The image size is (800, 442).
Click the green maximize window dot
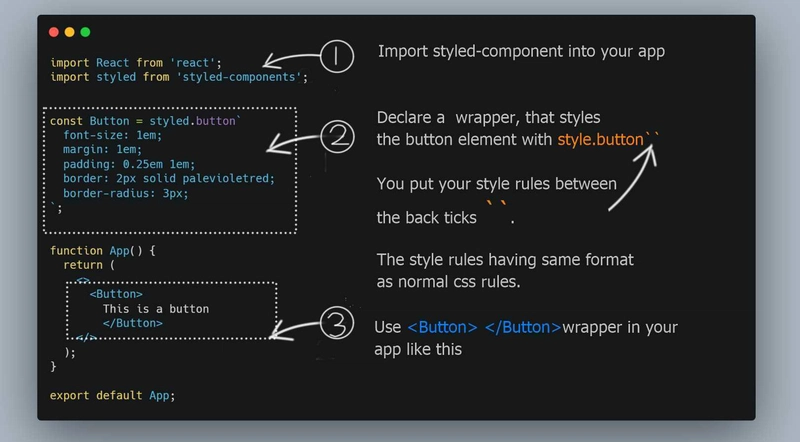click(x=85, y=32)
